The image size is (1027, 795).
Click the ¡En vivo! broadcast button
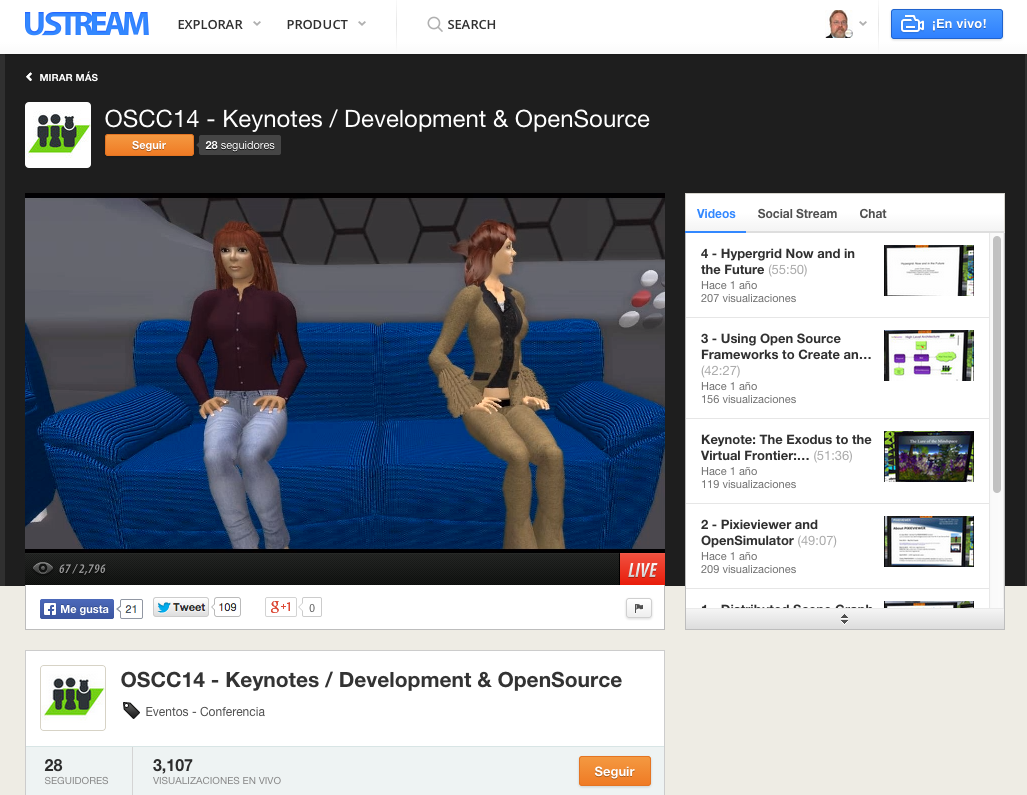[946, 24]
